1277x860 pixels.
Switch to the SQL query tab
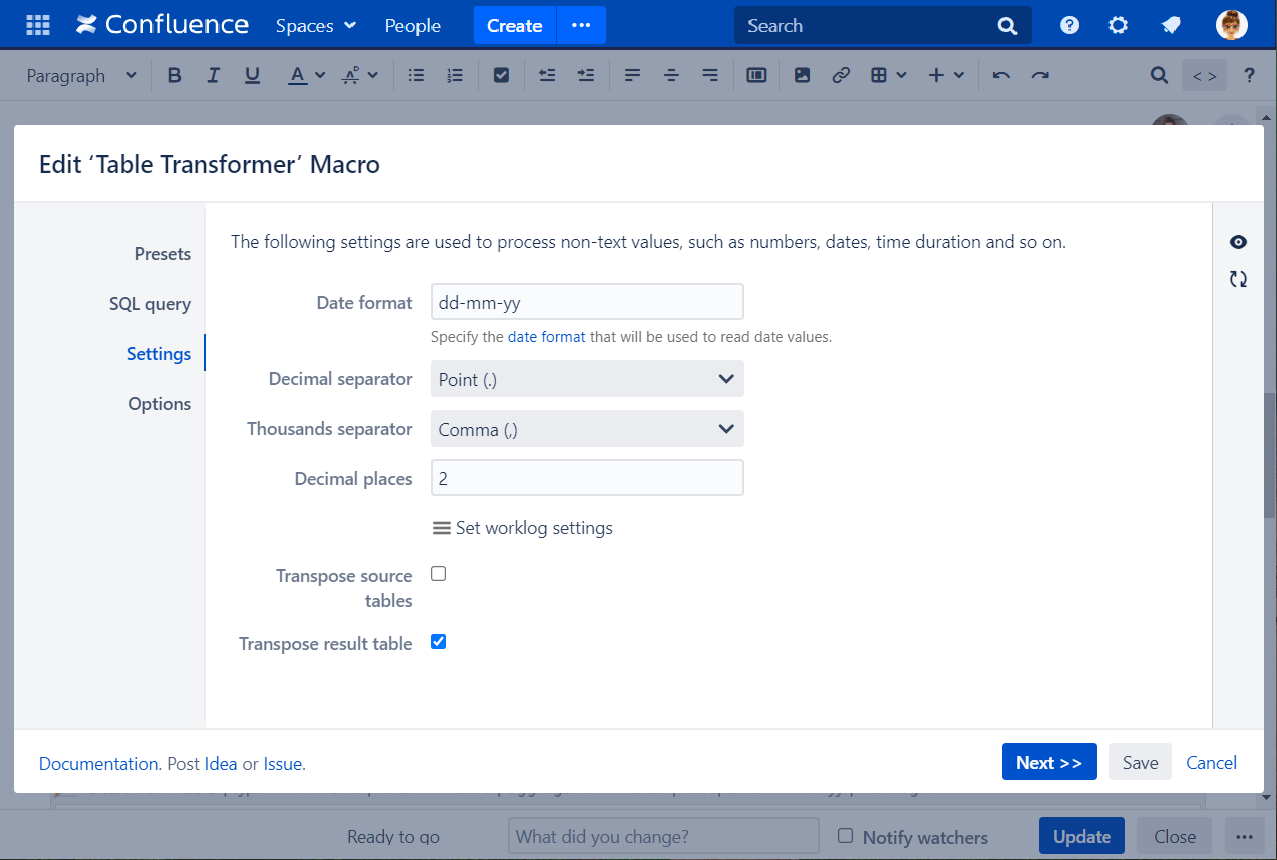point(149,304)
